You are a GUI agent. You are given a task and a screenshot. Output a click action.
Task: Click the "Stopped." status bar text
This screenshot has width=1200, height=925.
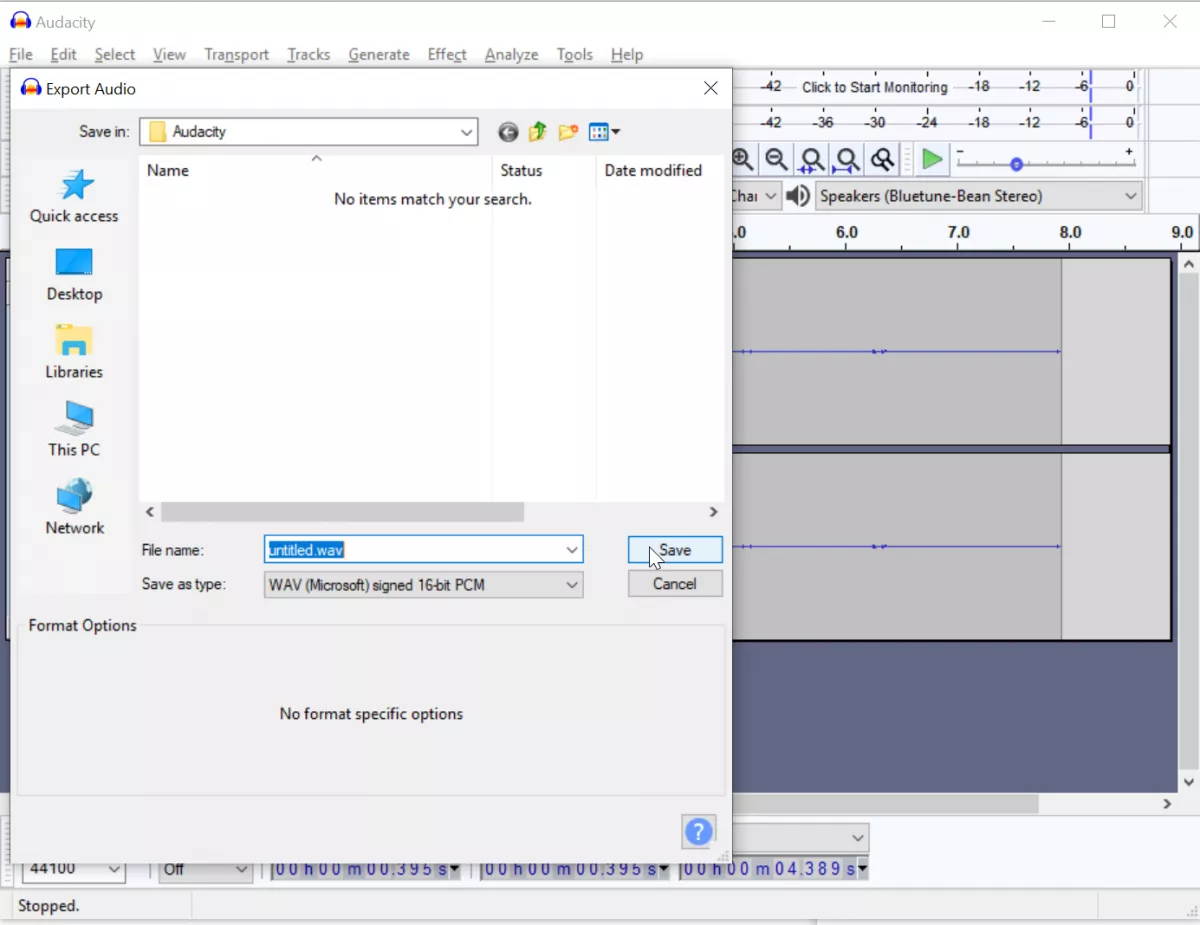[49, 906]
